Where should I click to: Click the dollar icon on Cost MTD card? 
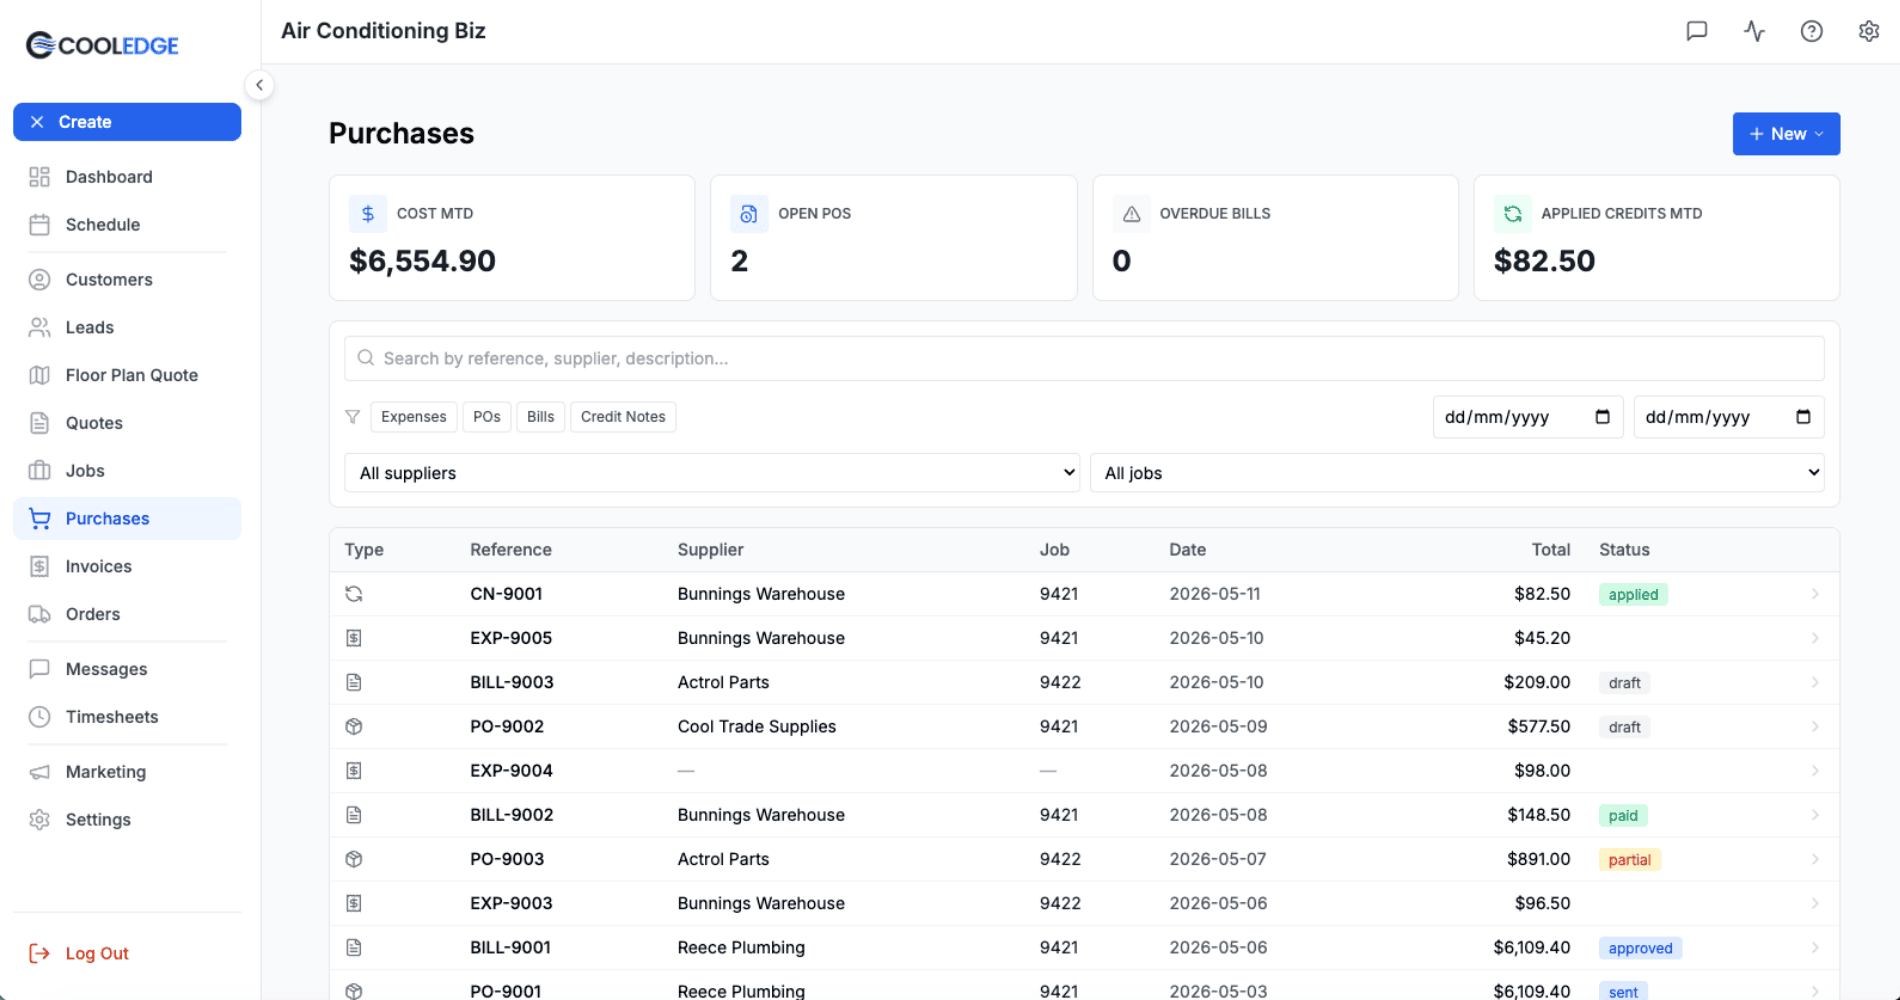368,214
